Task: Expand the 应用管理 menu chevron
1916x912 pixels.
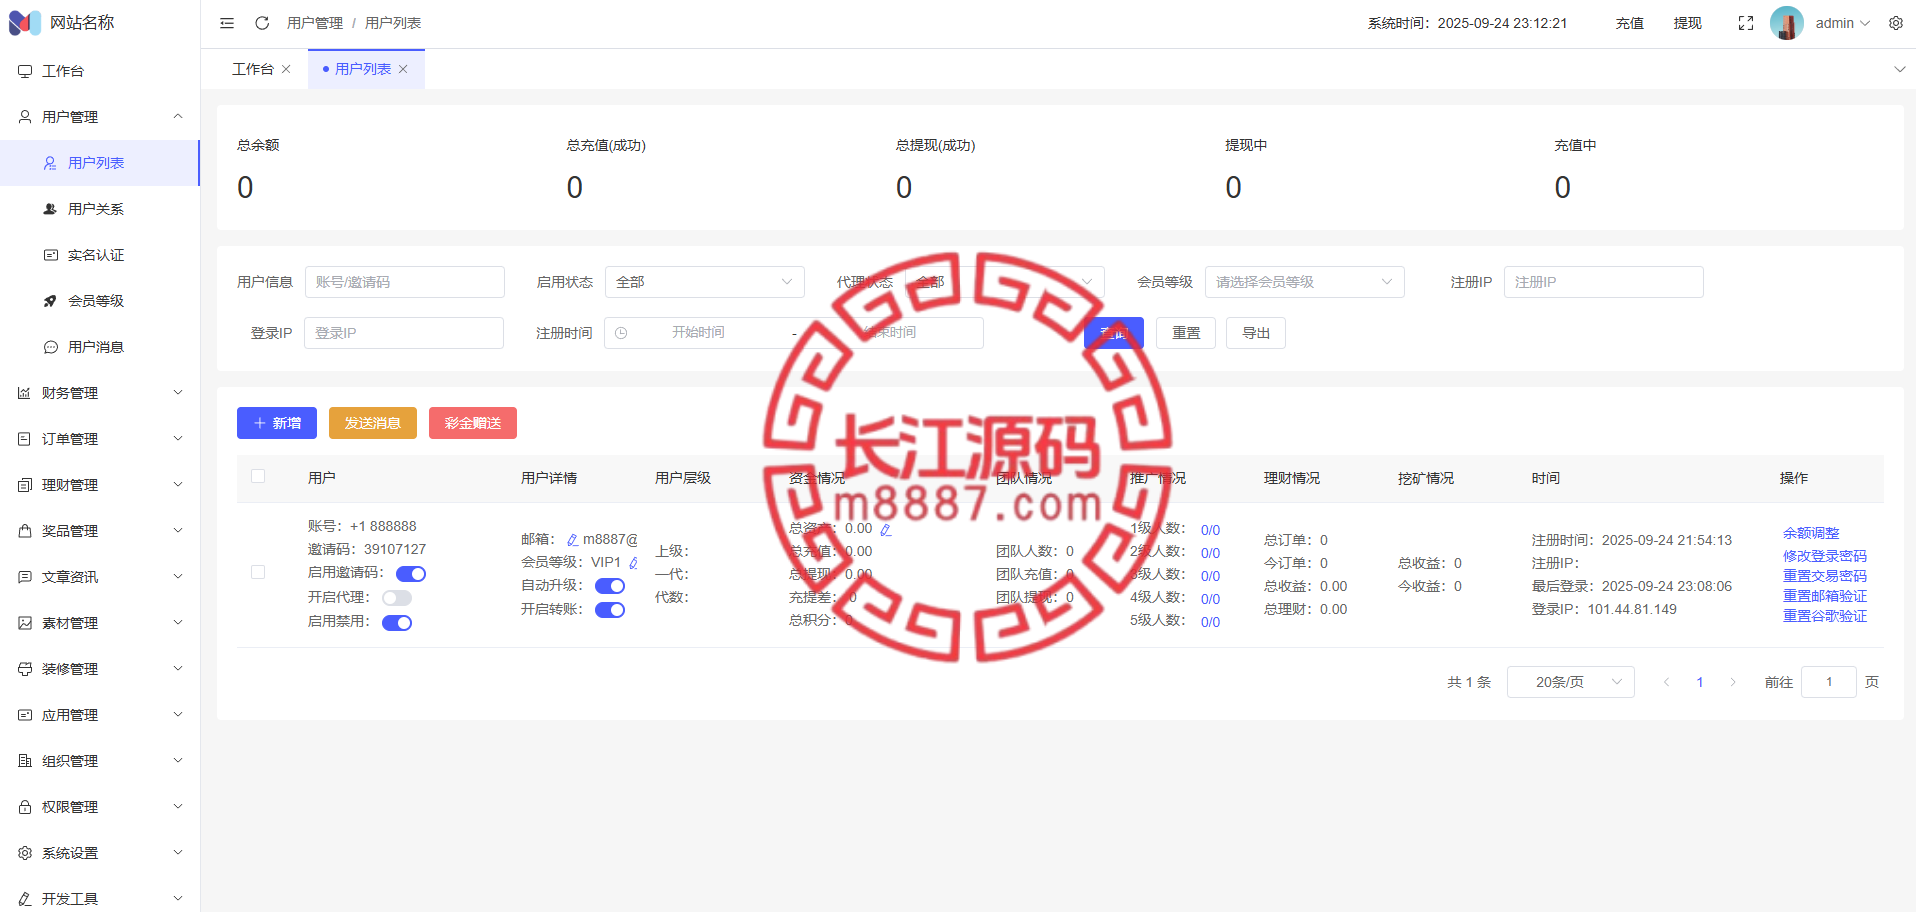Action: click(178, 715)
